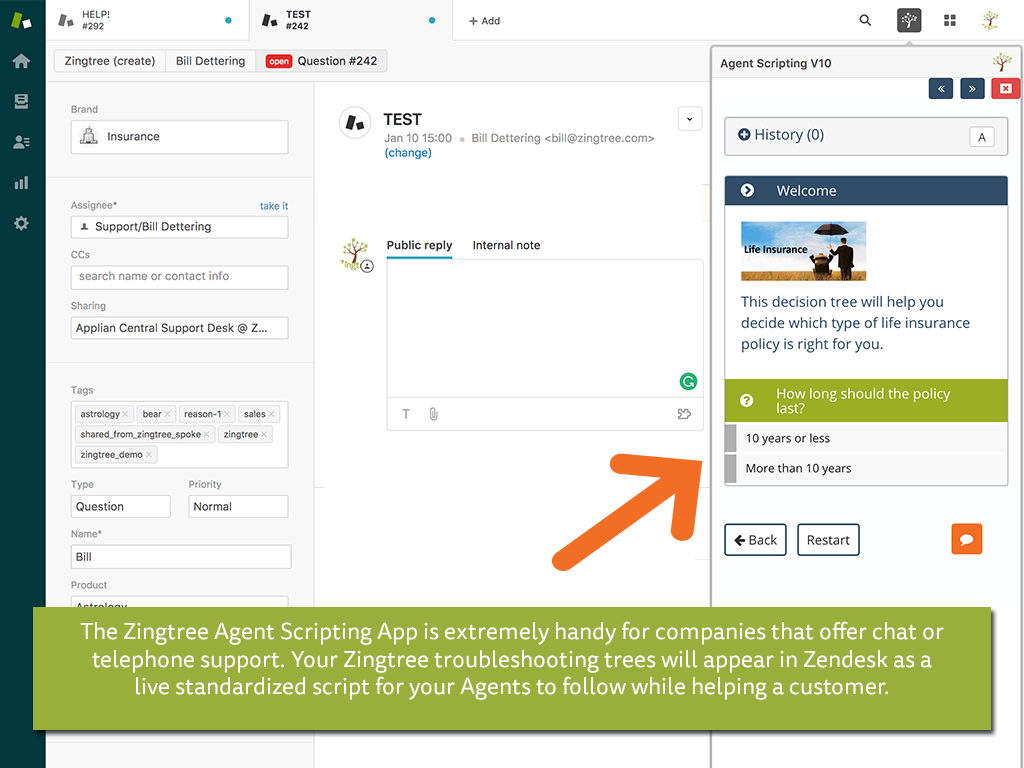The height and width of the screenshot is (768, 1024).
Task: Open Admin settings gear icon
Action: [21, 224]
